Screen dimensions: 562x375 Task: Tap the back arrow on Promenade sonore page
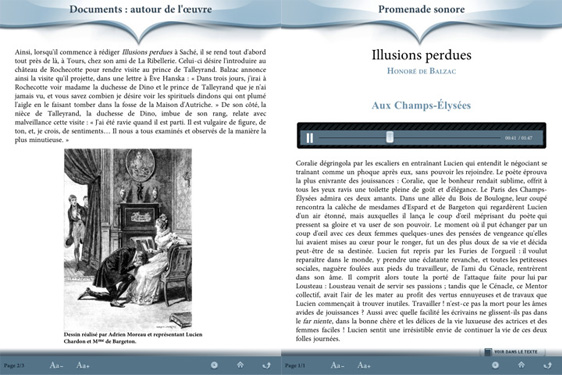(547, 365)
